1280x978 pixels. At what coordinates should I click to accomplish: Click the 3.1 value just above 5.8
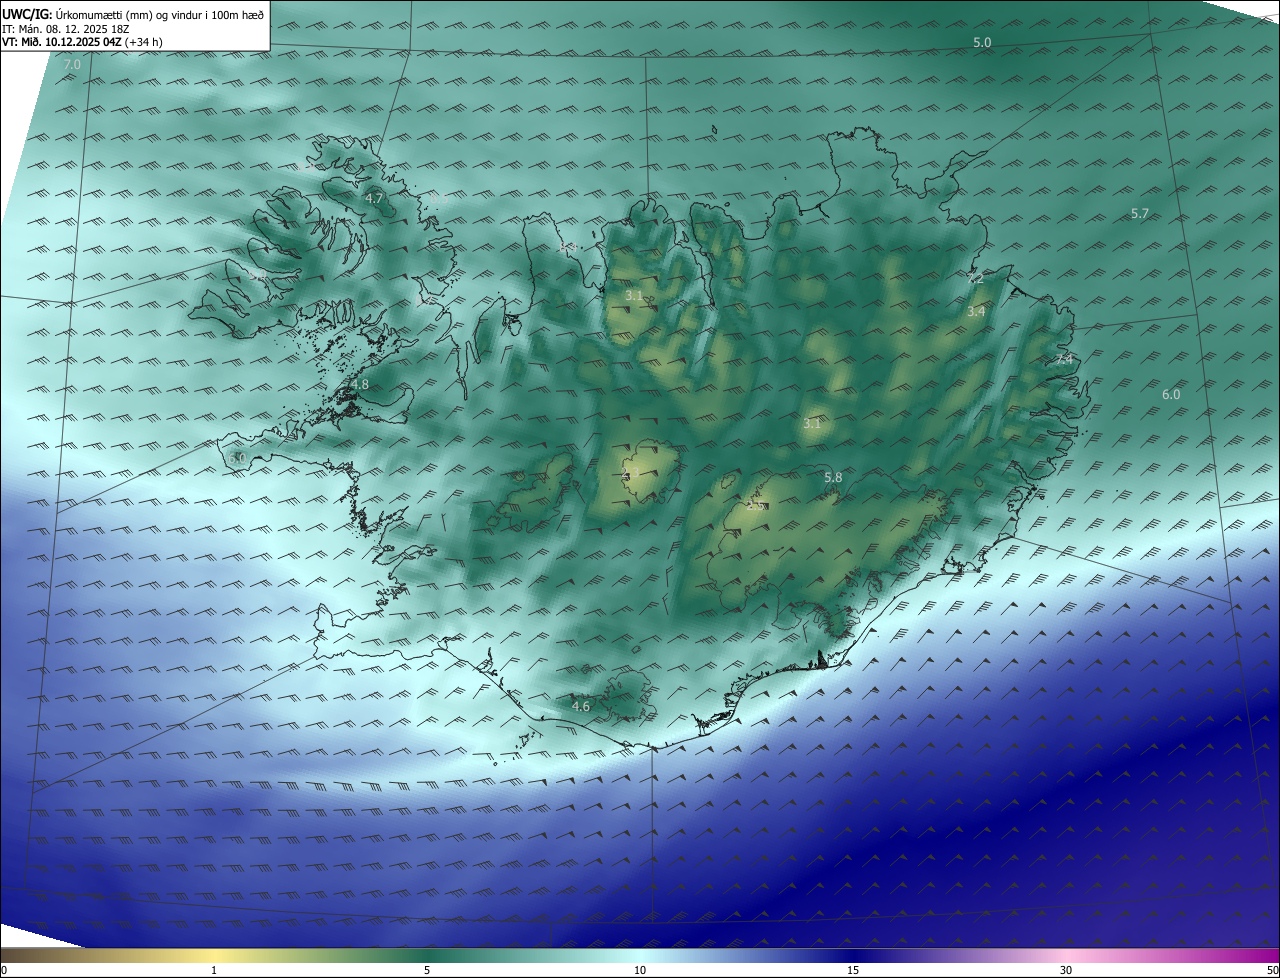click(x=811, y=424)
